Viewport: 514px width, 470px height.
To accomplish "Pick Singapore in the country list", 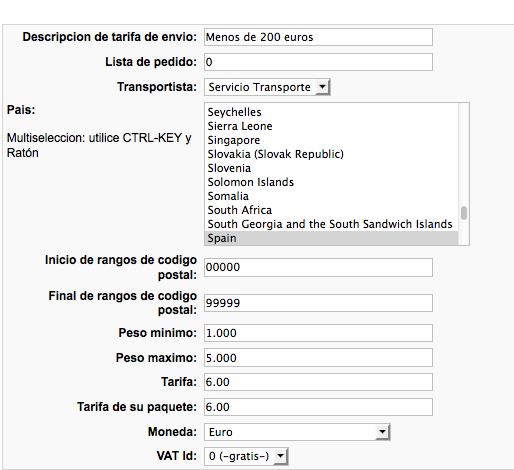I will click(331, 140).
